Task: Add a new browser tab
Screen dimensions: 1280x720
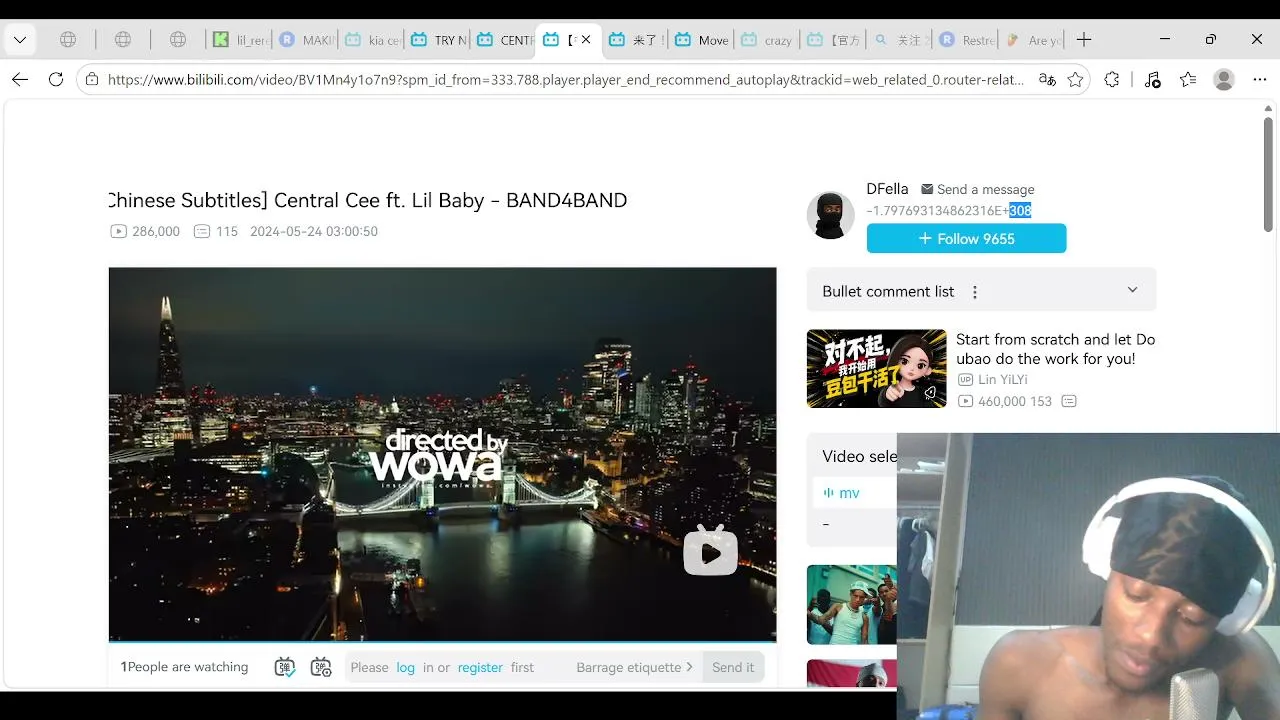Action: pyautogui.click(x=1084, y=40)
